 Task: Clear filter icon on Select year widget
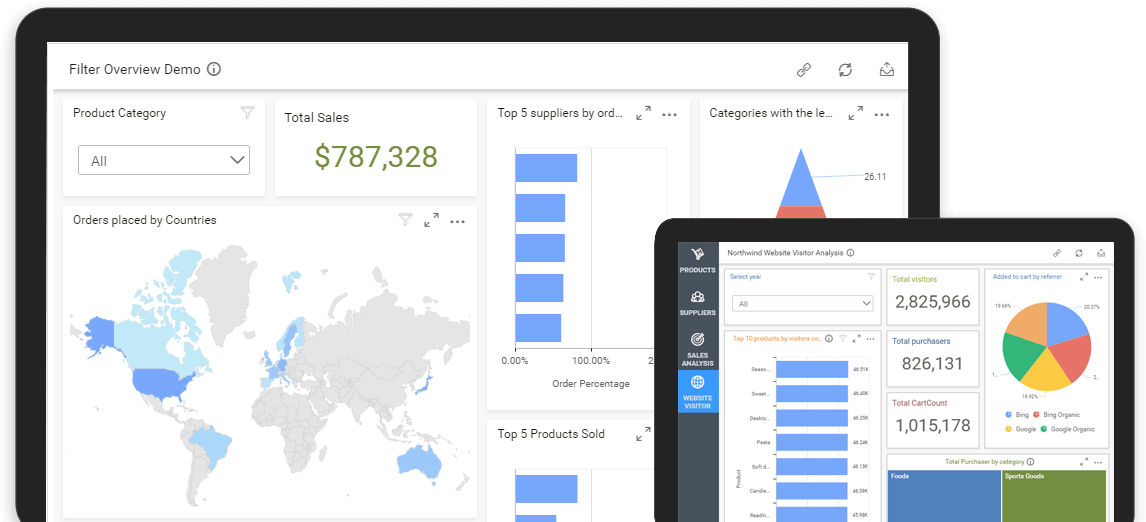pyautogui.click(x=870, y=277)
